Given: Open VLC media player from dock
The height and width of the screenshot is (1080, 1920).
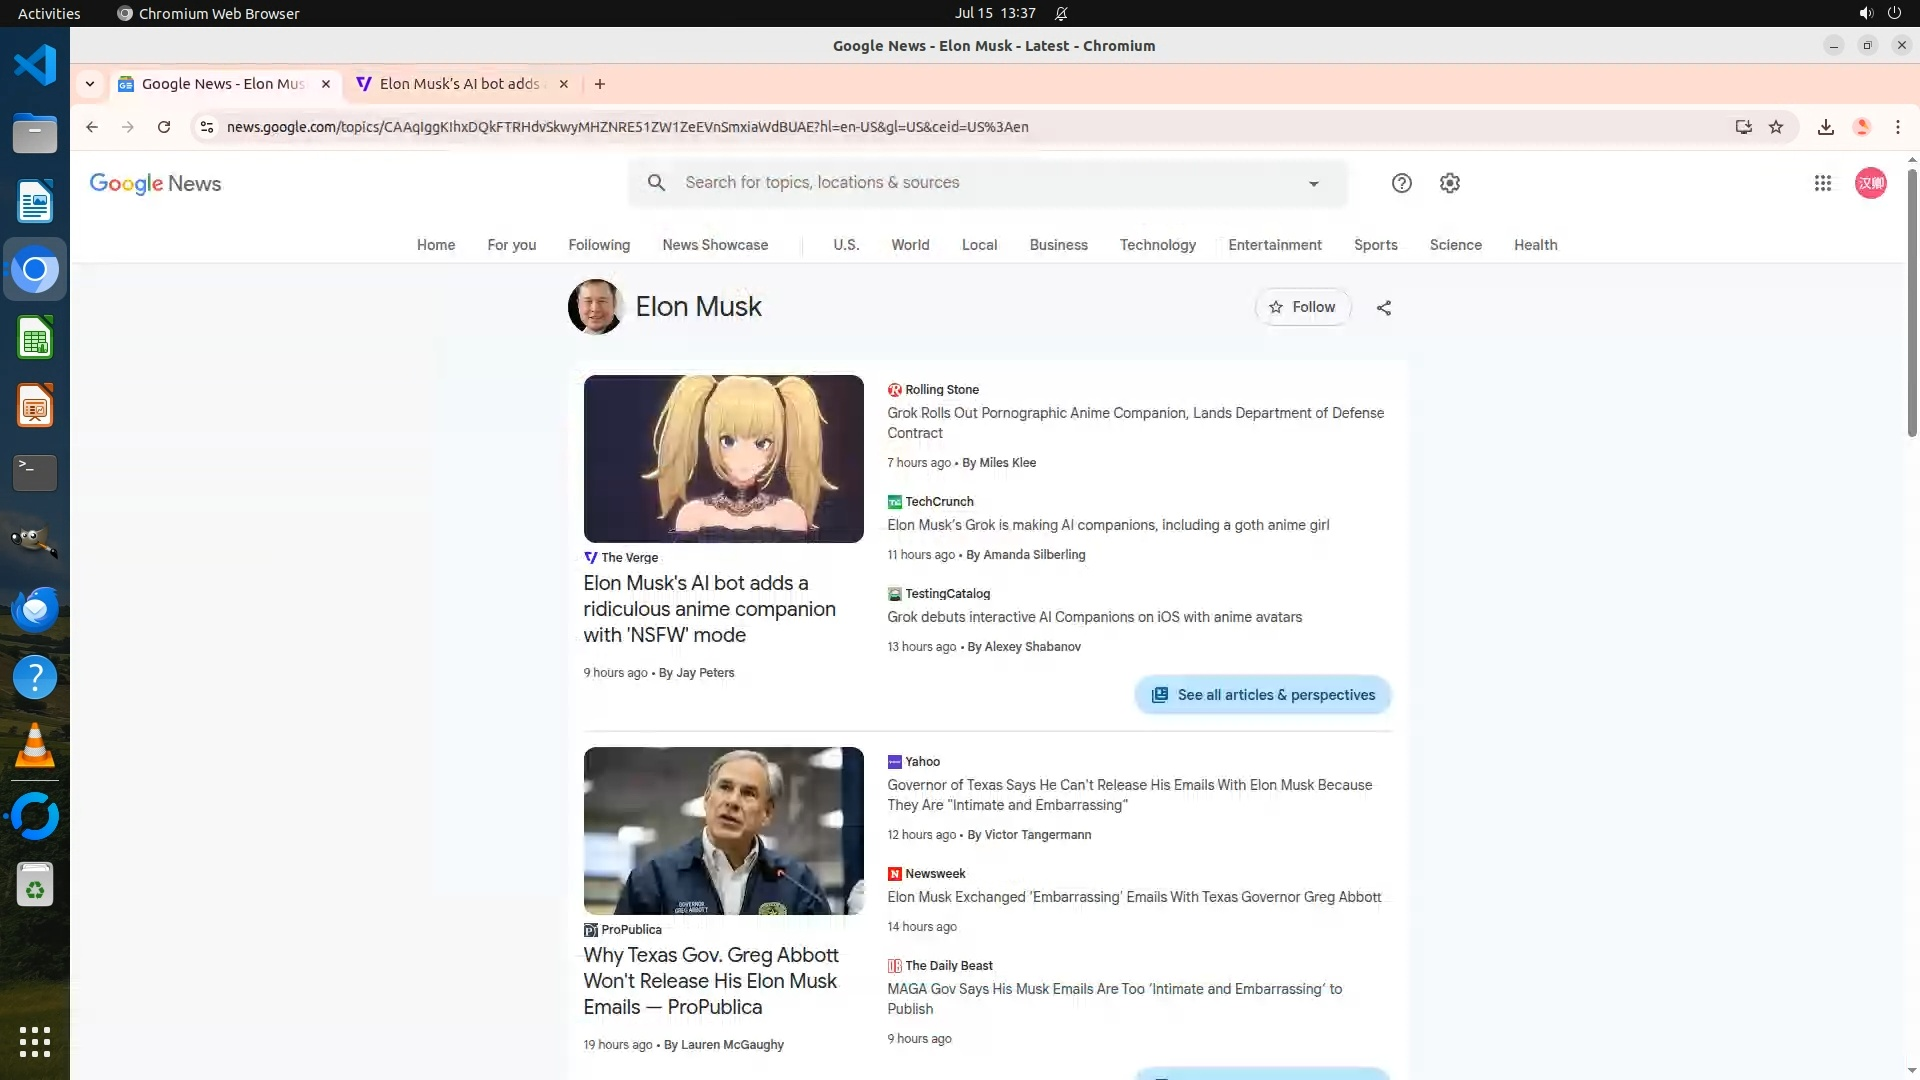Looking at the screenshot, I should coord(35,745).
